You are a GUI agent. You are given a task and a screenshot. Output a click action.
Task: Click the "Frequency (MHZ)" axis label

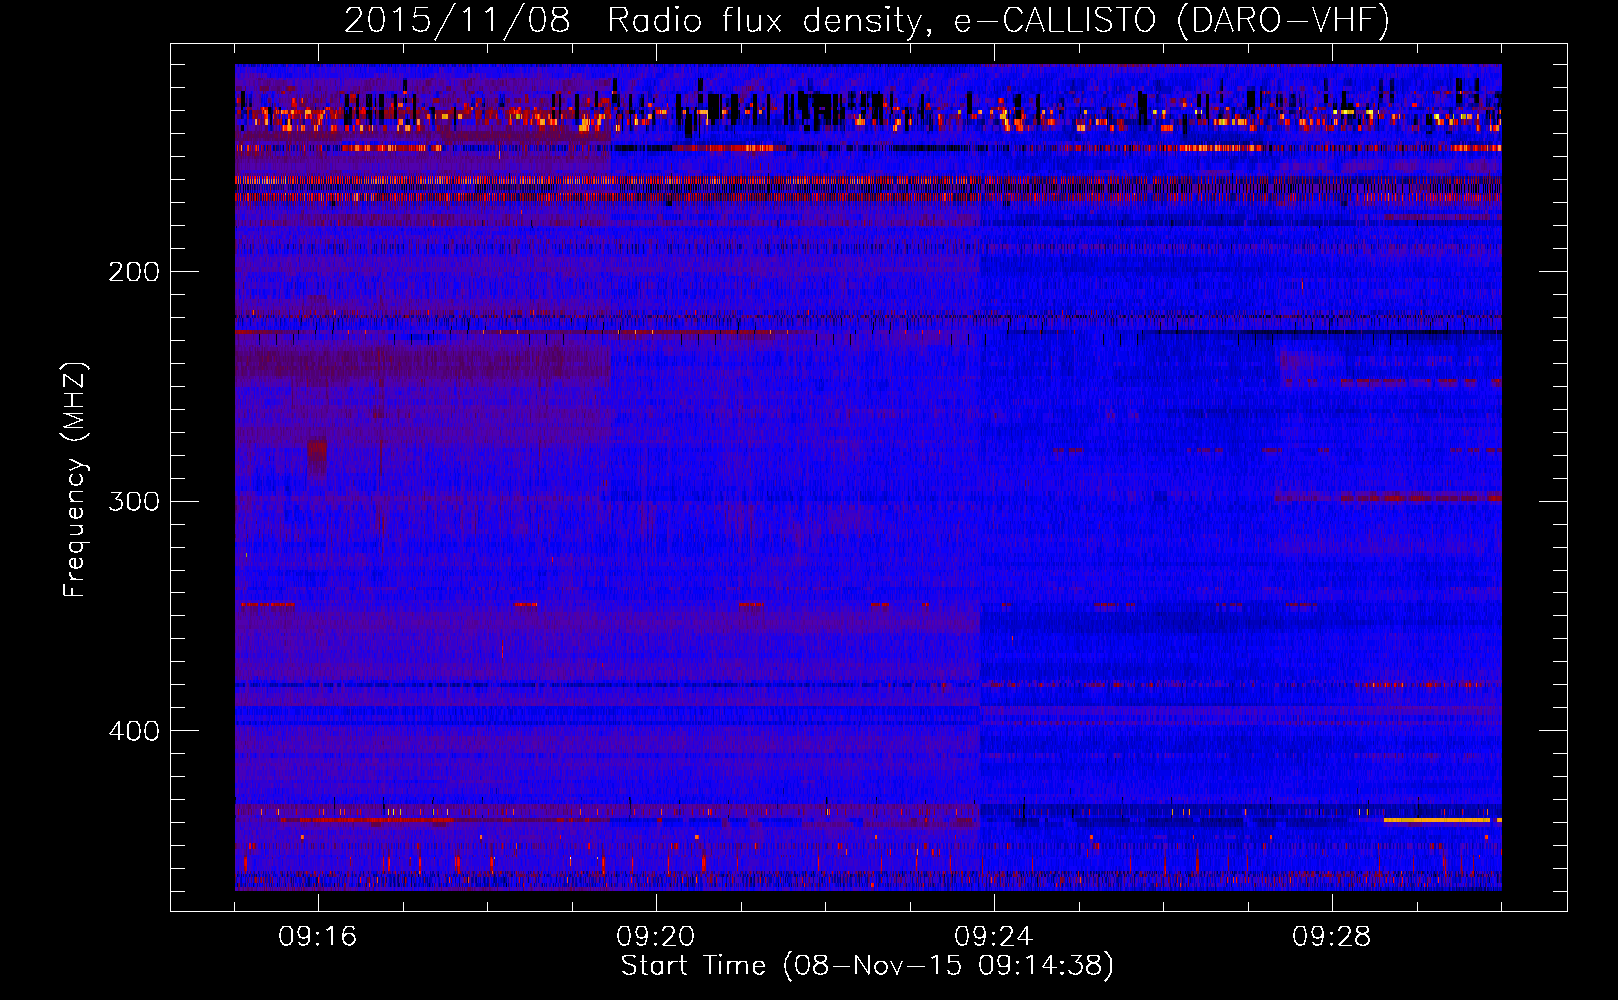click(75, 479)
